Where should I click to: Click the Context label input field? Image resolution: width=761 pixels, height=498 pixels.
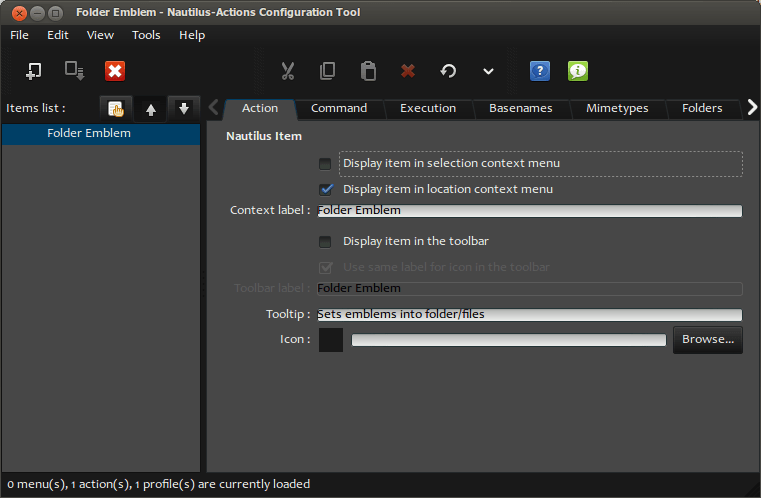529,211
